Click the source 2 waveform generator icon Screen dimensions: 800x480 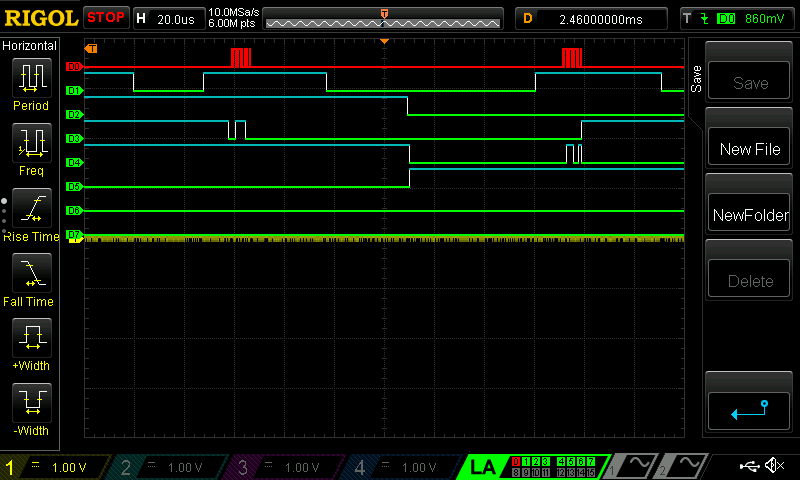681,466
